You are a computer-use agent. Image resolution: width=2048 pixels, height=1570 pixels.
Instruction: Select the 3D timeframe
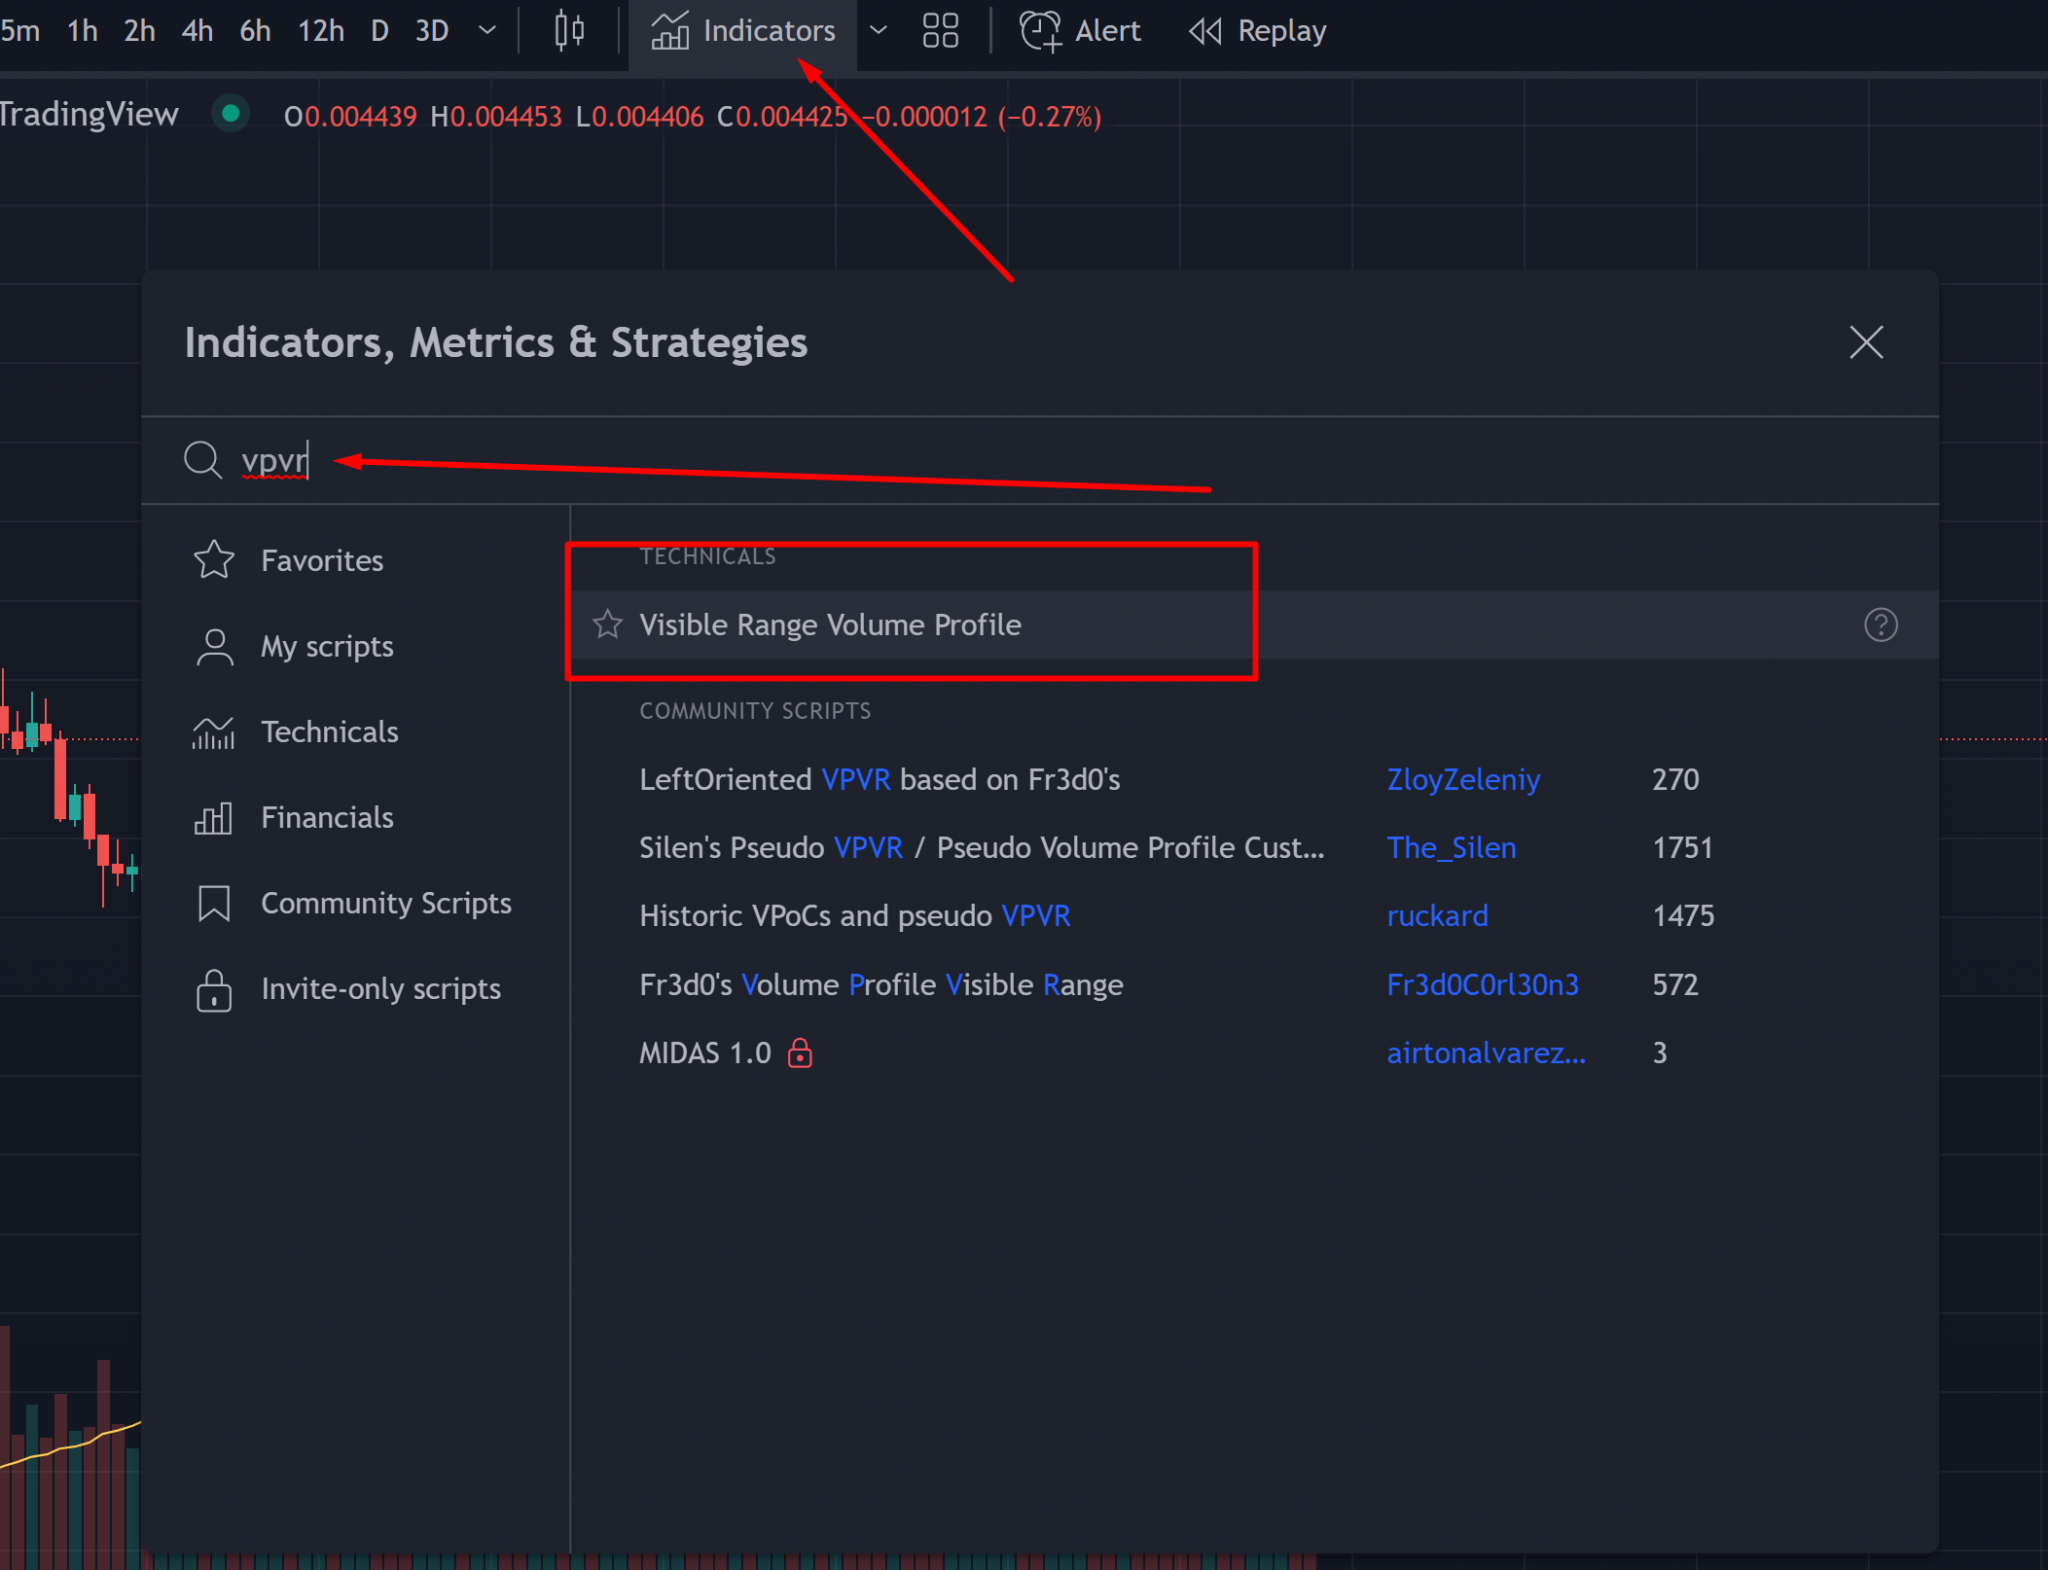[x=432, y=31]
